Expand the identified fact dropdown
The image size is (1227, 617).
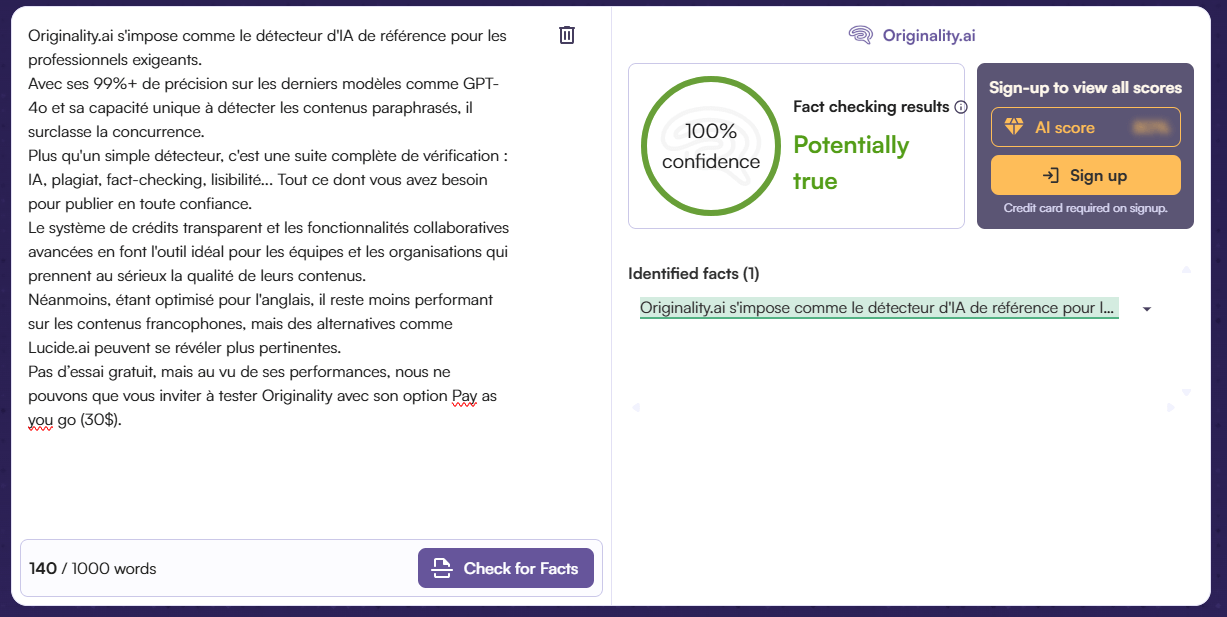[x=1145, y=308]
